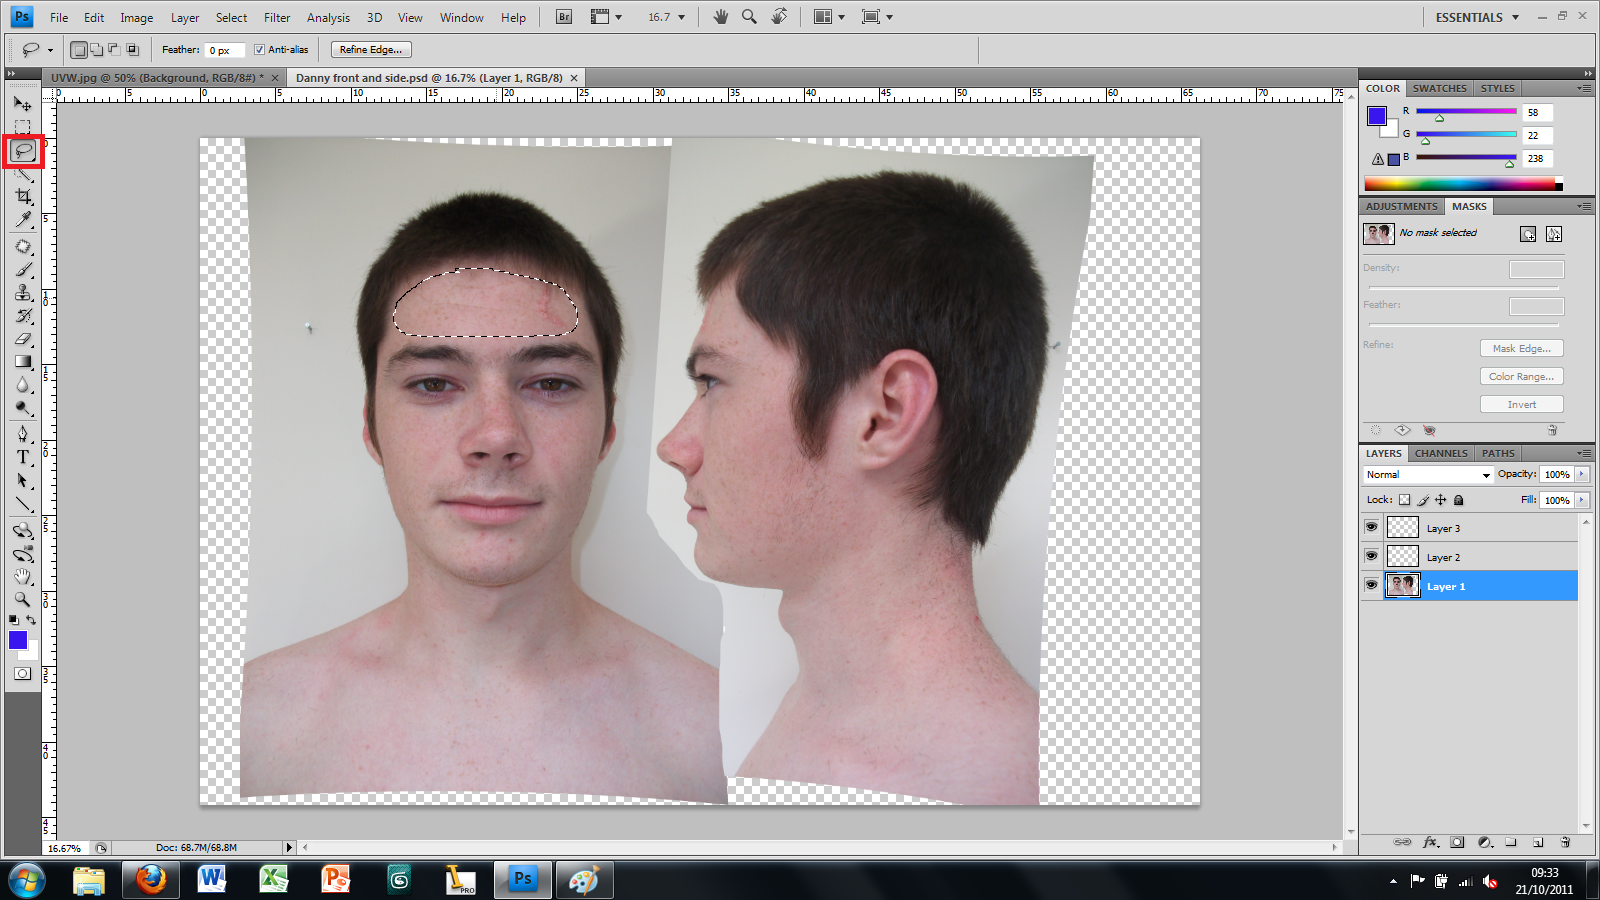Select the Move tool

point(24,104)
